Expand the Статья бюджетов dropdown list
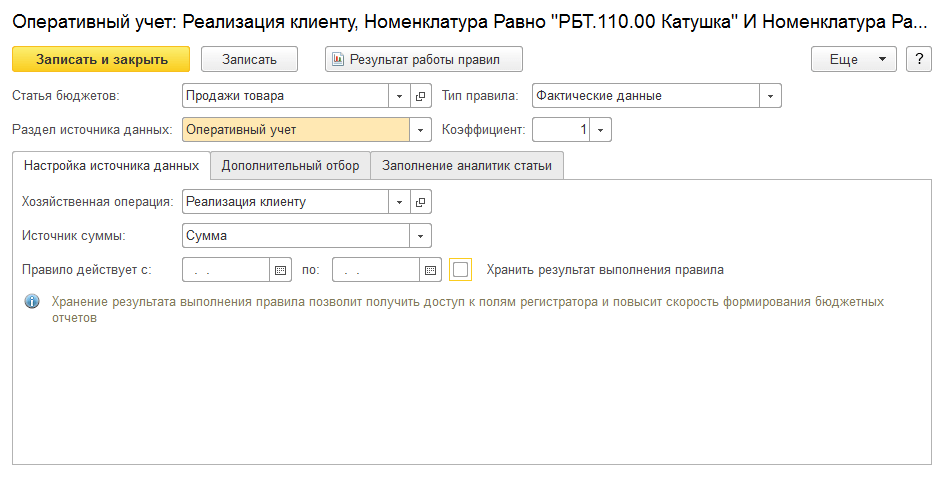The width and height of the screenshot is (949, 477). (x=399, y=96)
